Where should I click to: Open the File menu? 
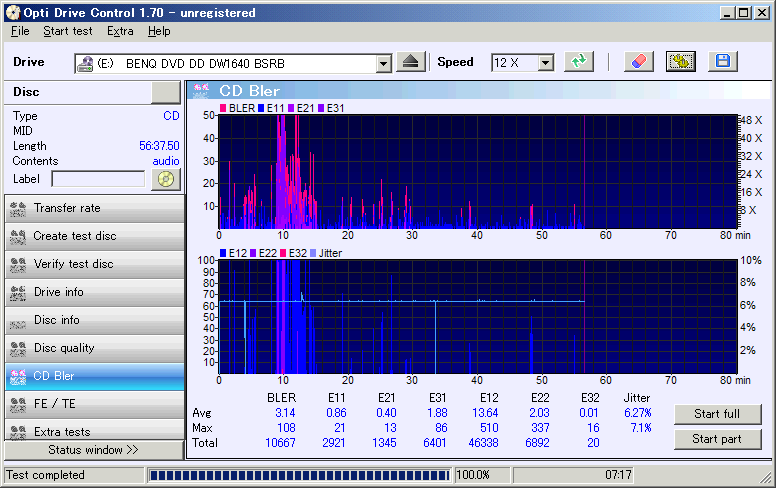point(20,31)
